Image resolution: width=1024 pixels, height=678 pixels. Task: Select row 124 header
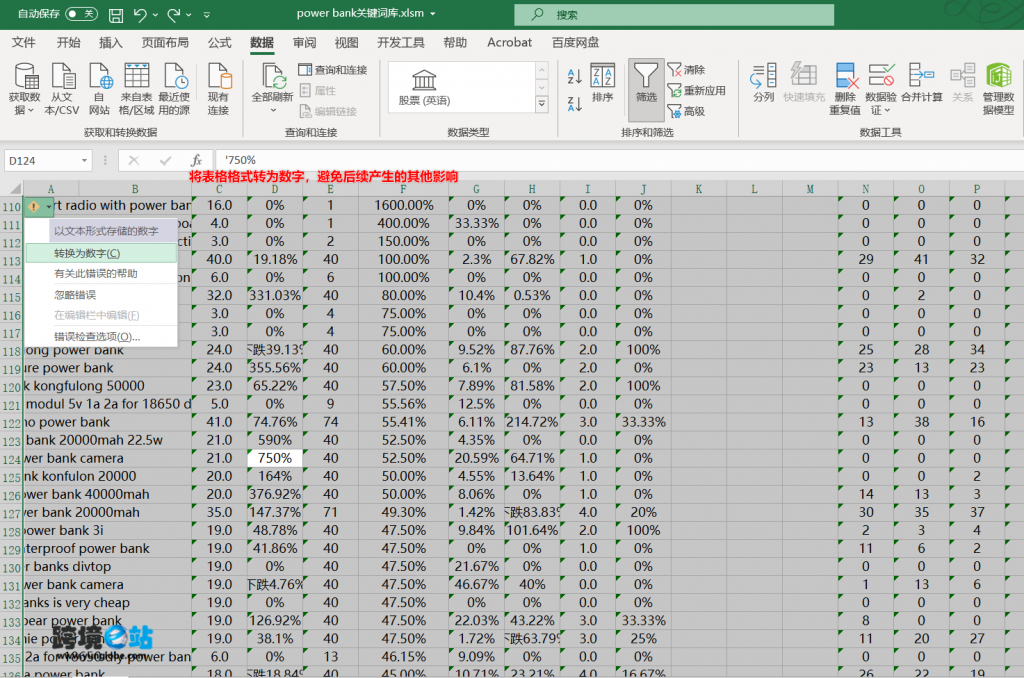pos(12,459)
